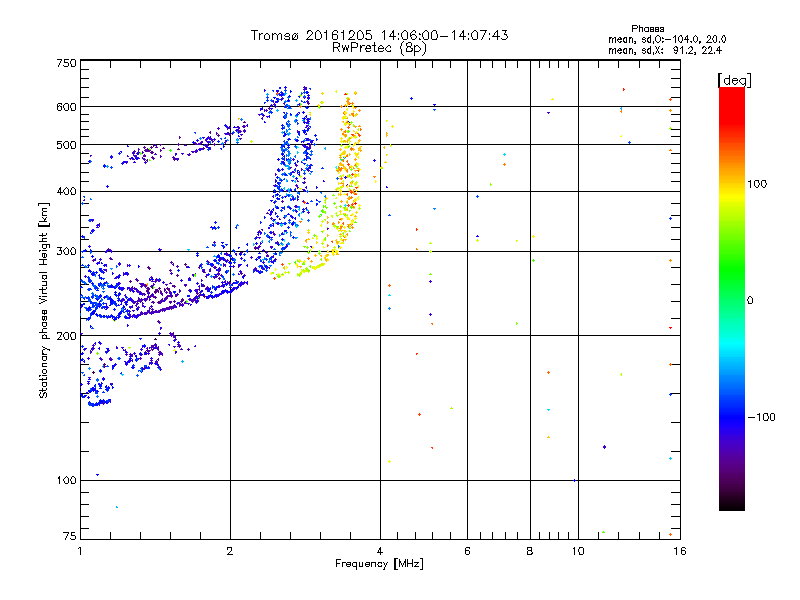Viewport: 800px width, 600px height.
Task: Click the 'mean, sd,X: 91.2, 22.4' statistics line
Action: click(665, 50)
